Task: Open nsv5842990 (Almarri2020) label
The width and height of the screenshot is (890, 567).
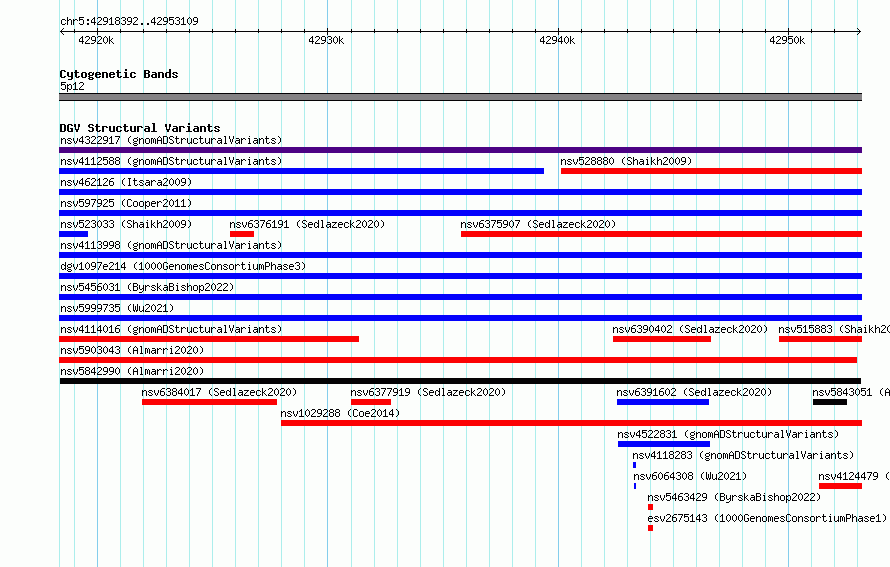Action: 132,371
